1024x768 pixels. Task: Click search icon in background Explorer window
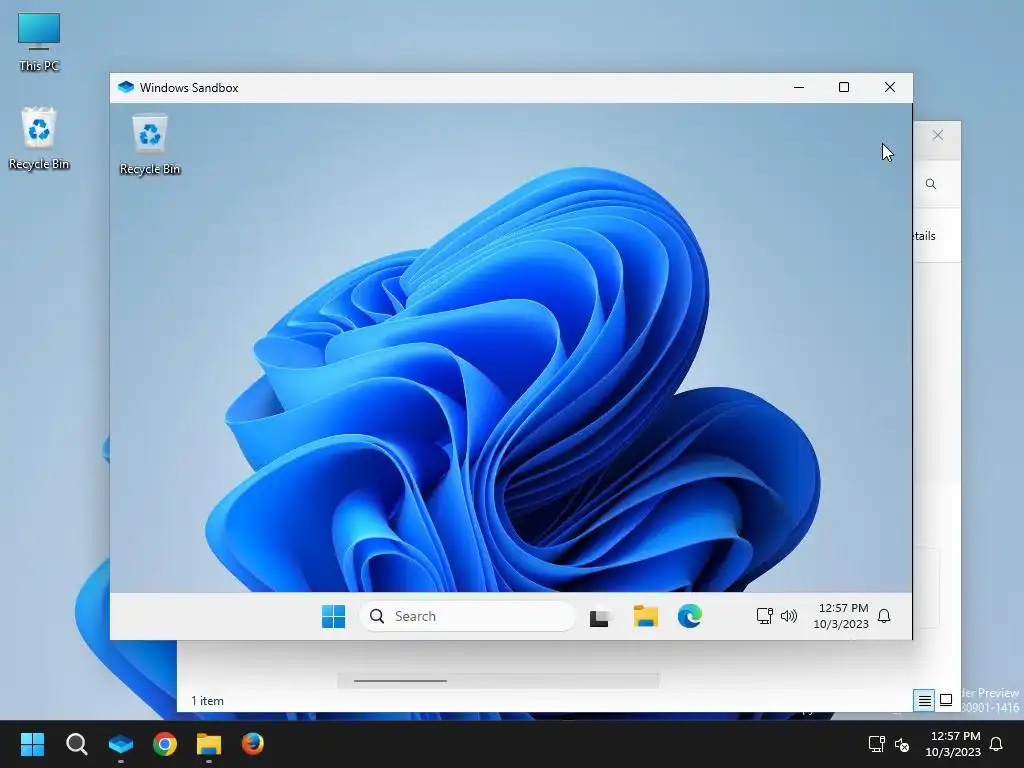pos(931,184)
